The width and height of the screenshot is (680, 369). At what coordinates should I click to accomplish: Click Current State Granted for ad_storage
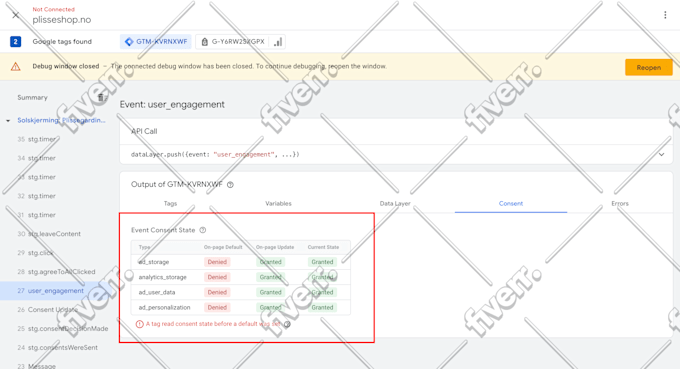pos(322,262)
